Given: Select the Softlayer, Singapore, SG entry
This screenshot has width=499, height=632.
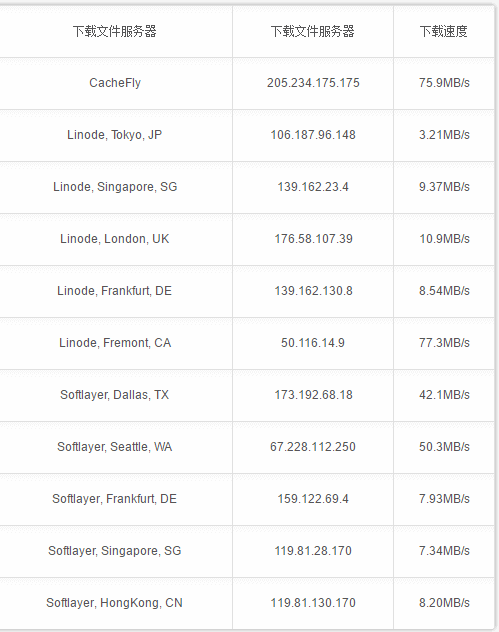Looking at the screenshot, I should 114,551.
